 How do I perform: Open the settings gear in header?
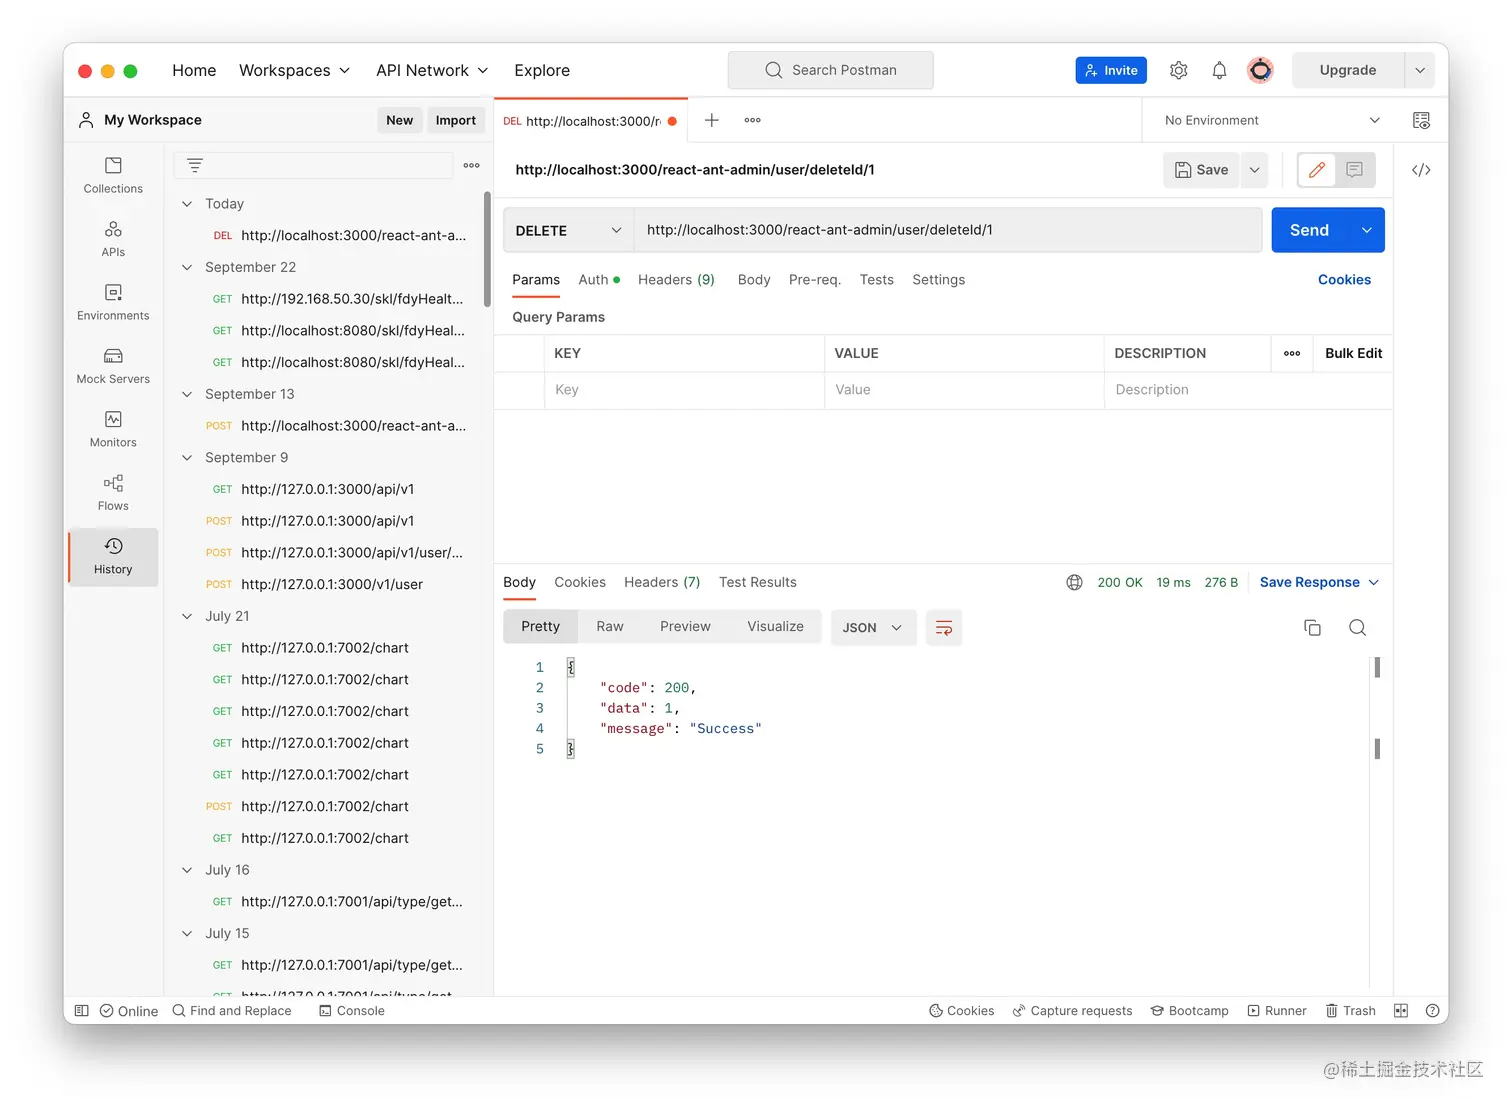point(1179,70)
